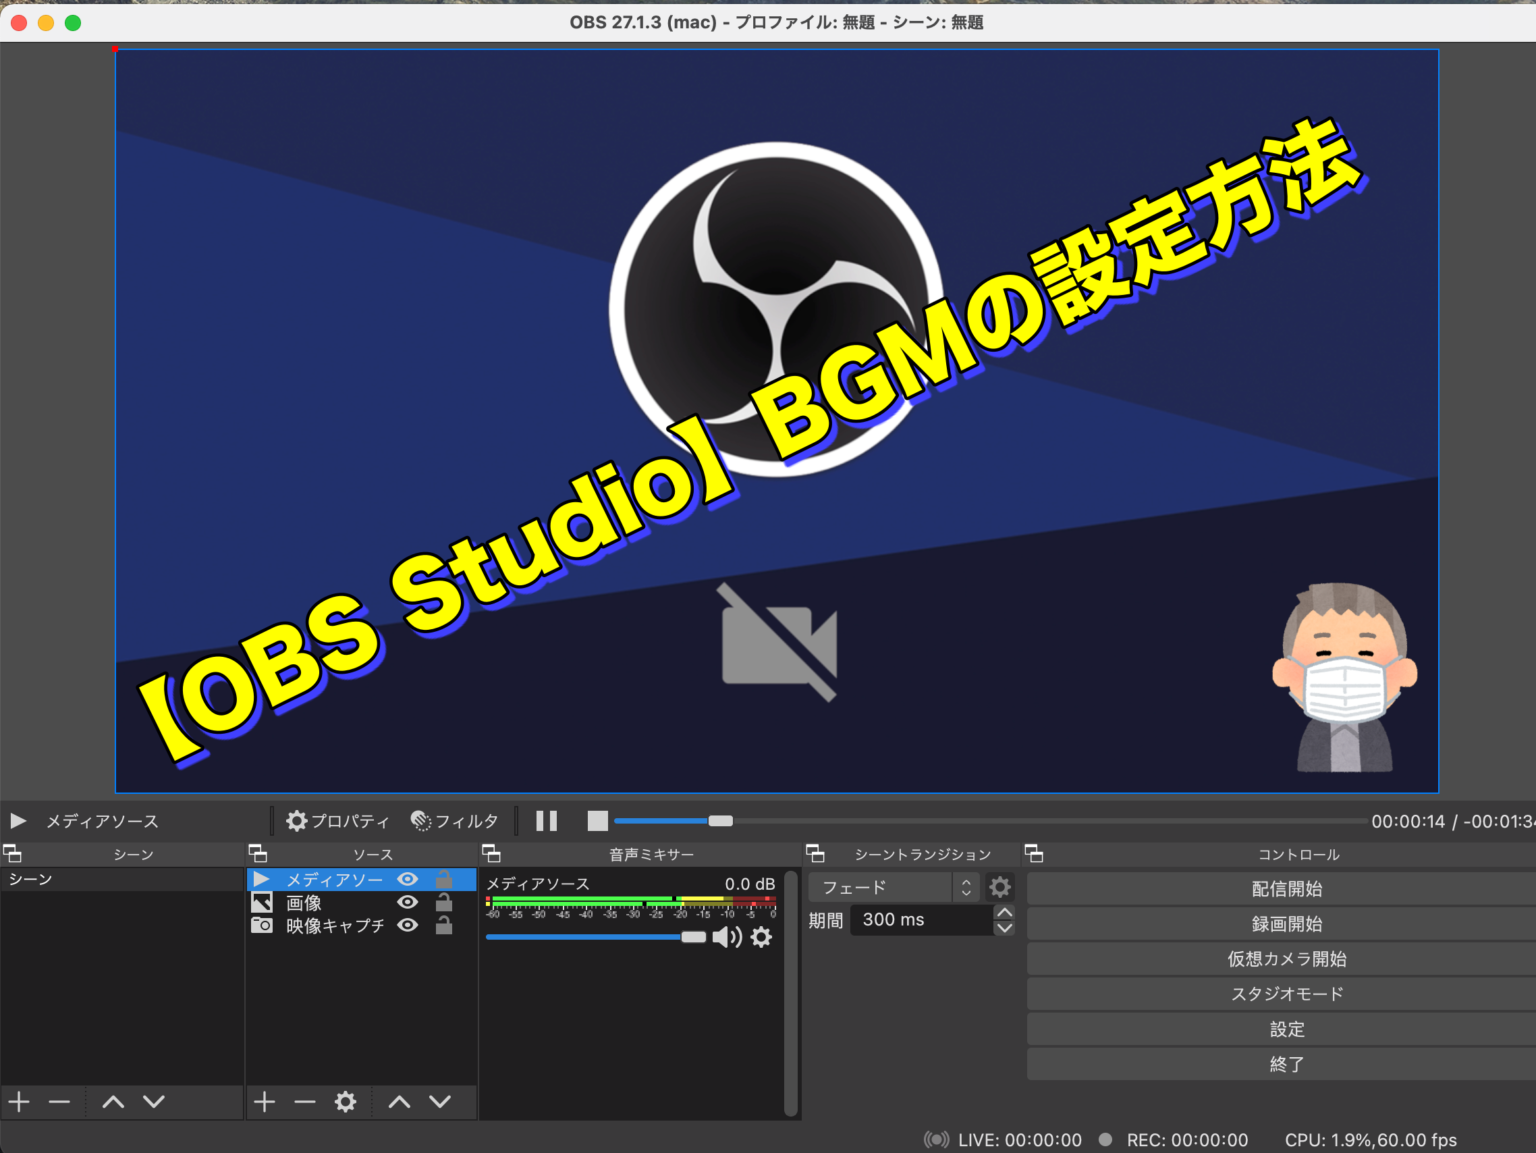Pause the media source playback

(546, 821)
